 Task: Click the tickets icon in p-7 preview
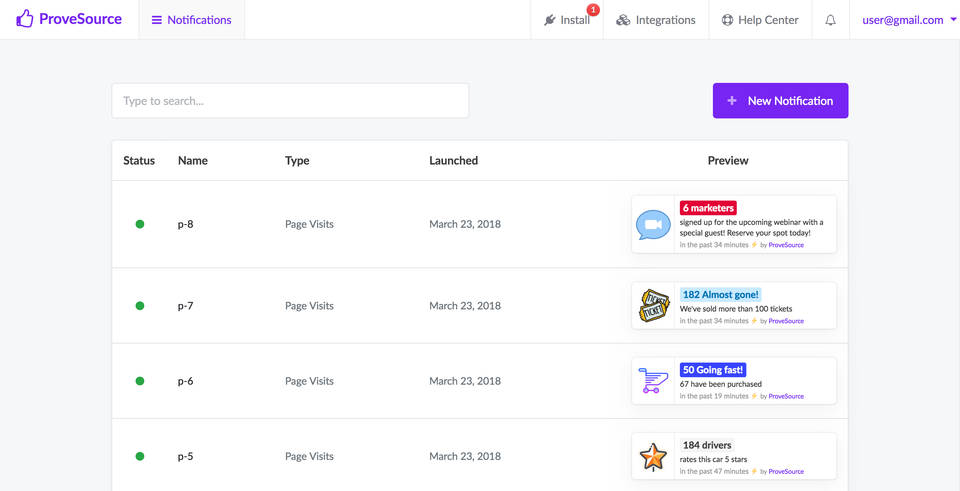[654, 306]
